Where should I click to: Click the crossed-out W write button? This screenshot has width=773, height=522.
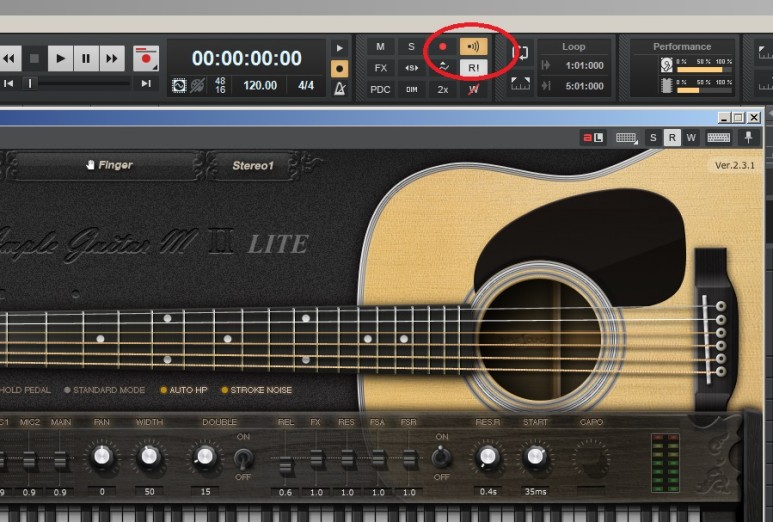(x=473, y=90)
